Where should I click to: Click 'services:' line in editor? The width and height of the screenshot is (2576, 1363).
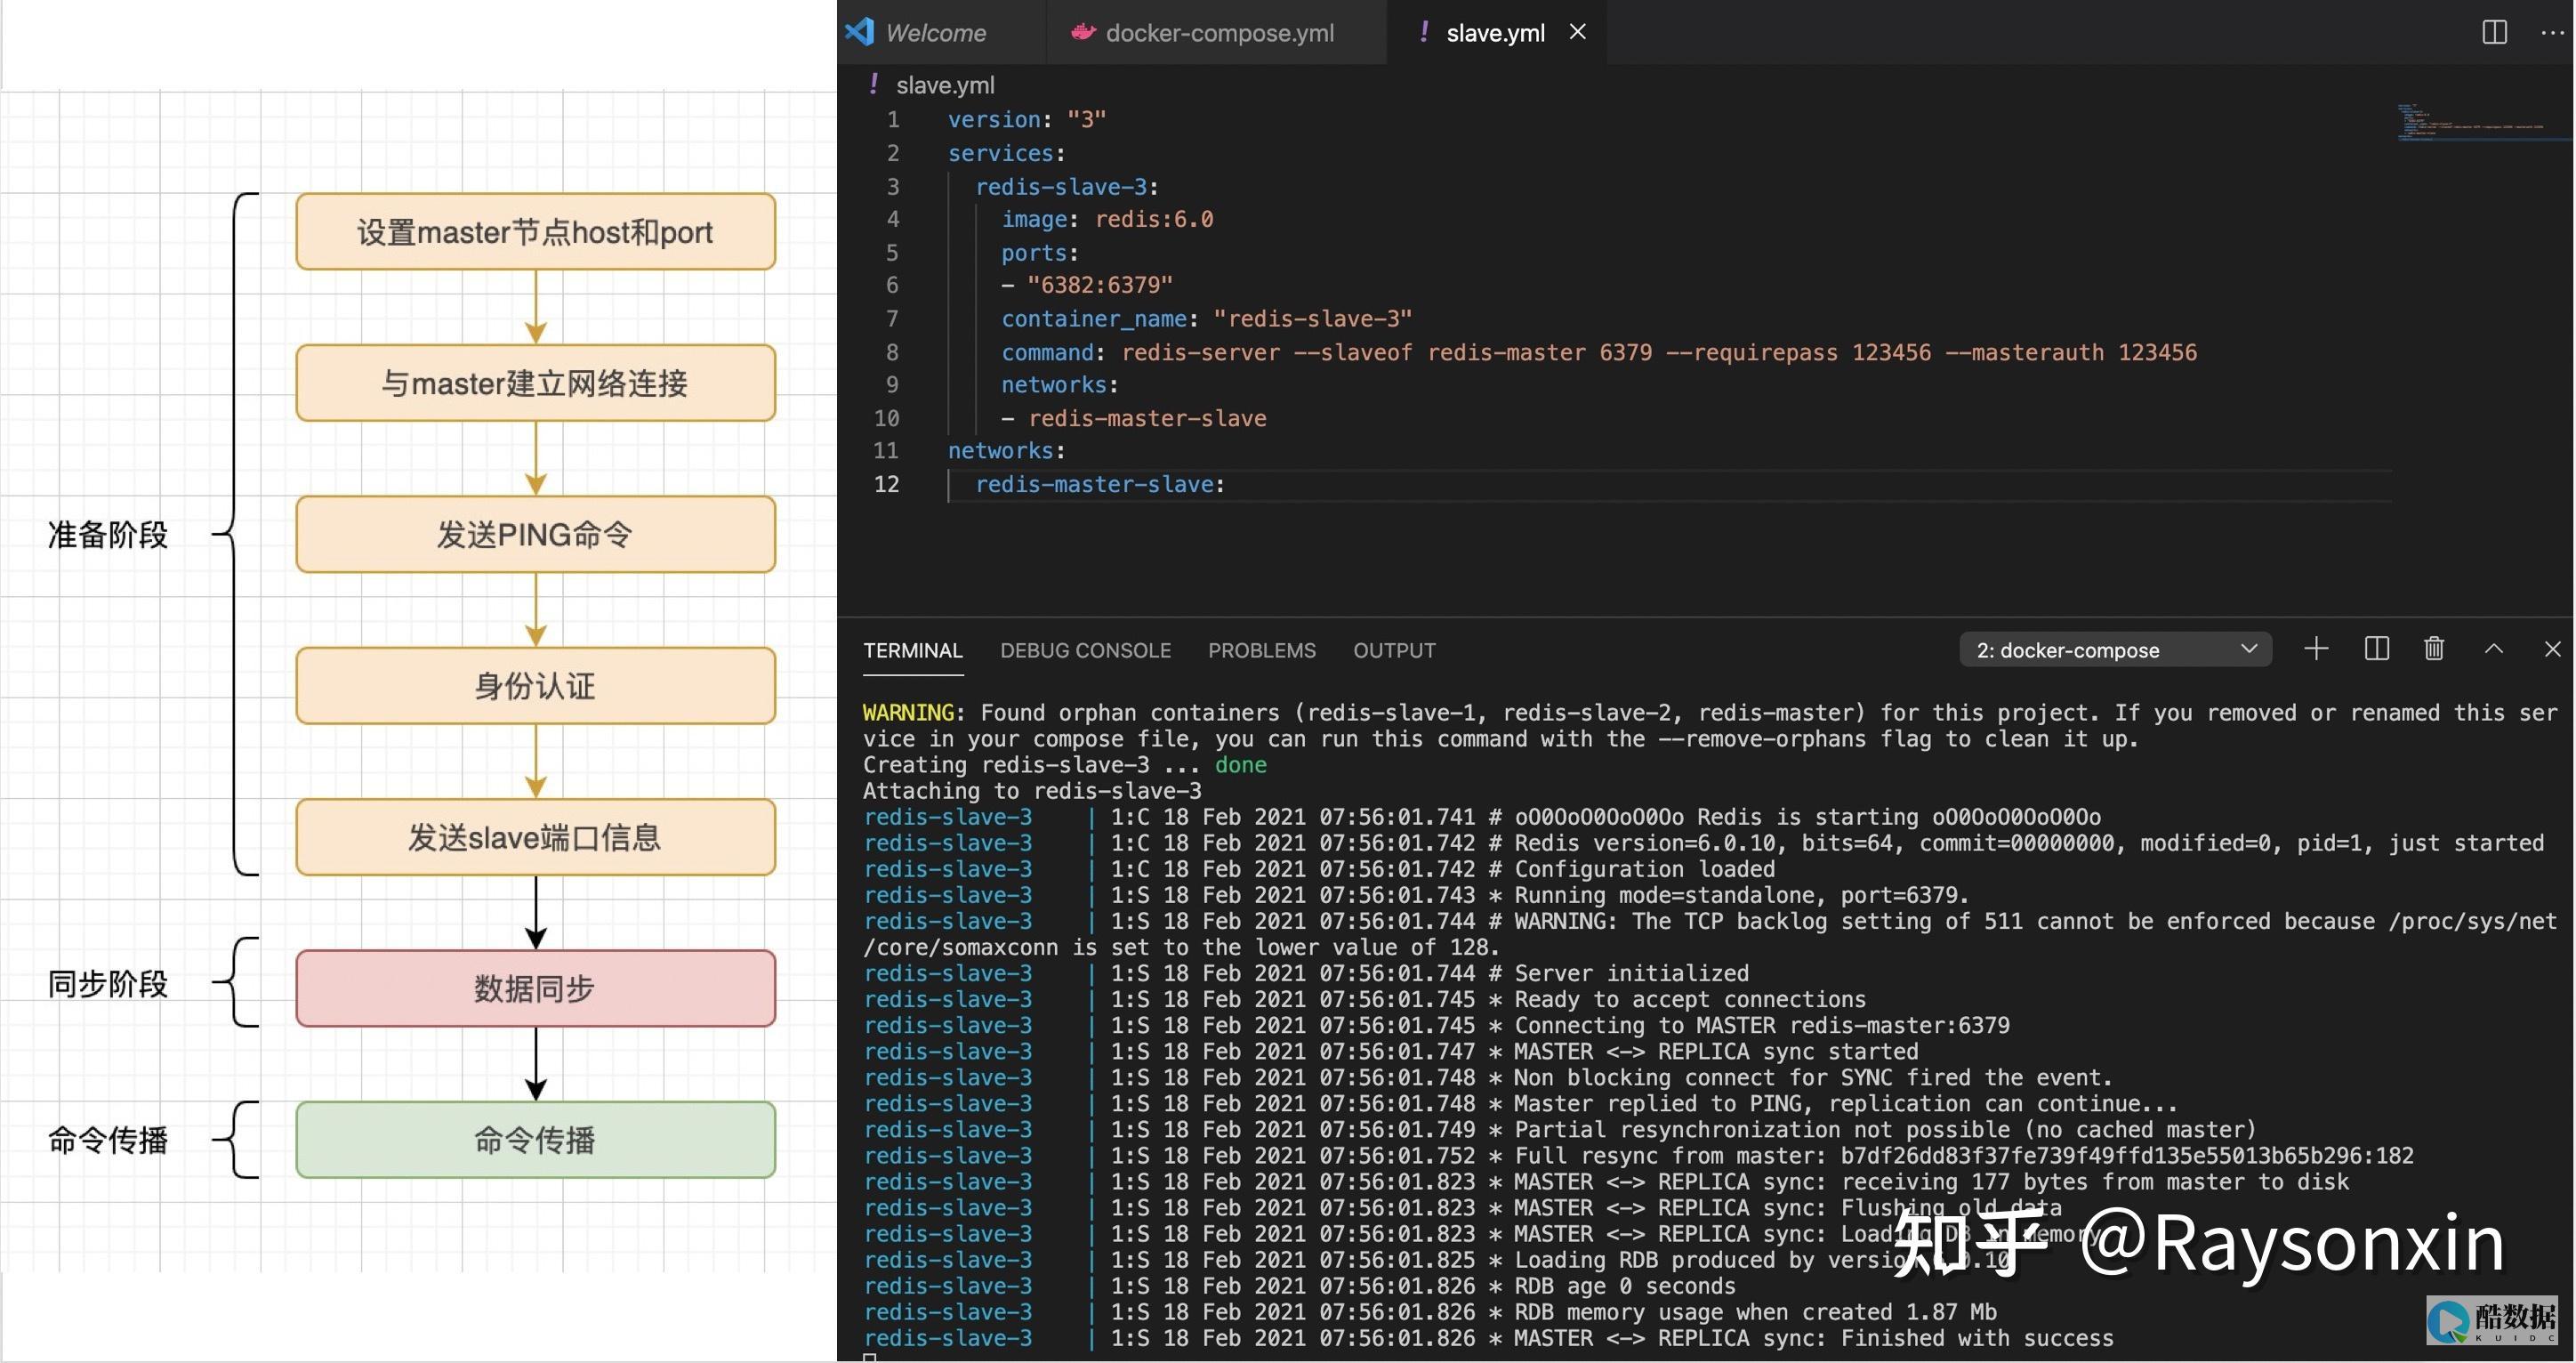click(1006, 153)
